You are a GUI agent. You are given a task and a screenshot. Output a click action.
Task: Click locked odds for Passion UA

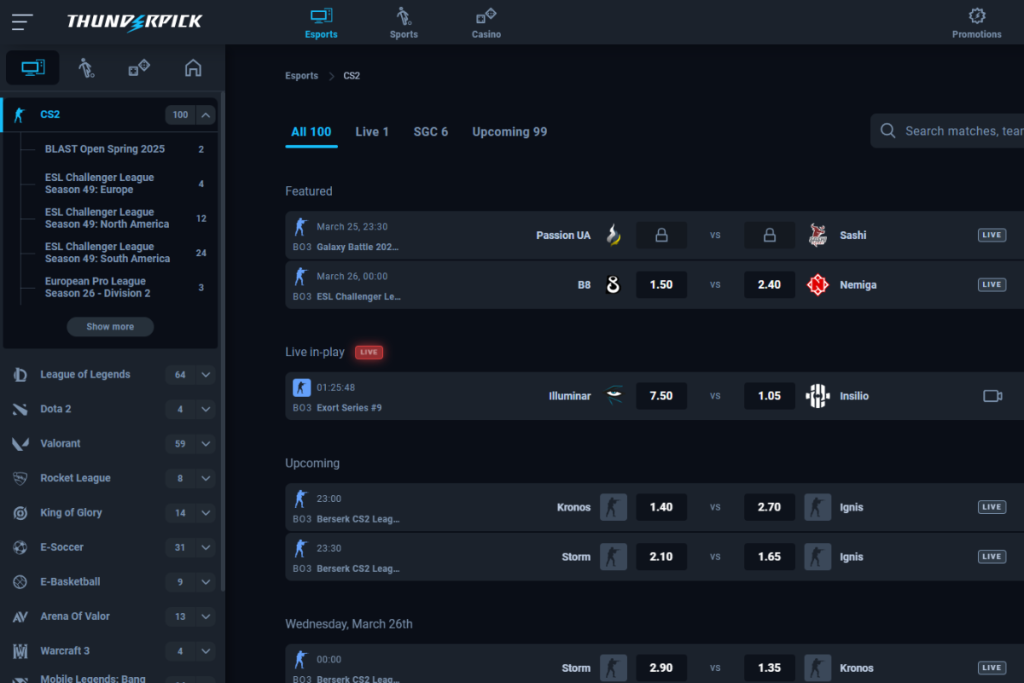click(661, 235)
